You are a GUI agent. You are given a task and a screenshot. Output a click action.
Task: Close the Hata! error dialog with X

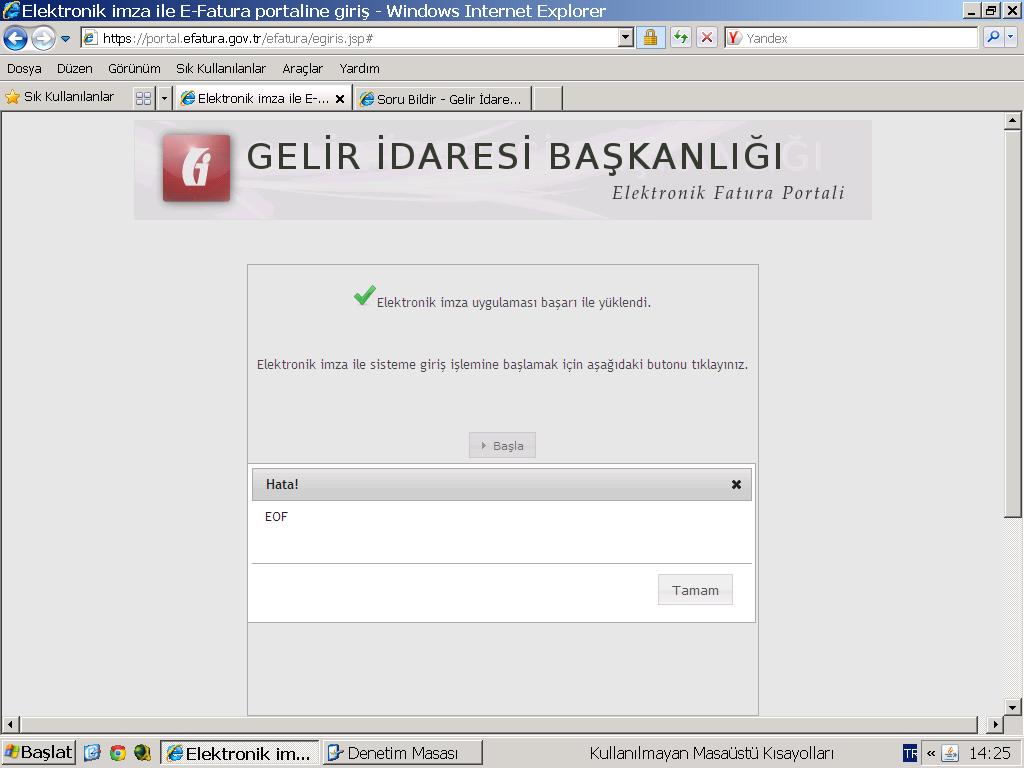coord(736,484)
